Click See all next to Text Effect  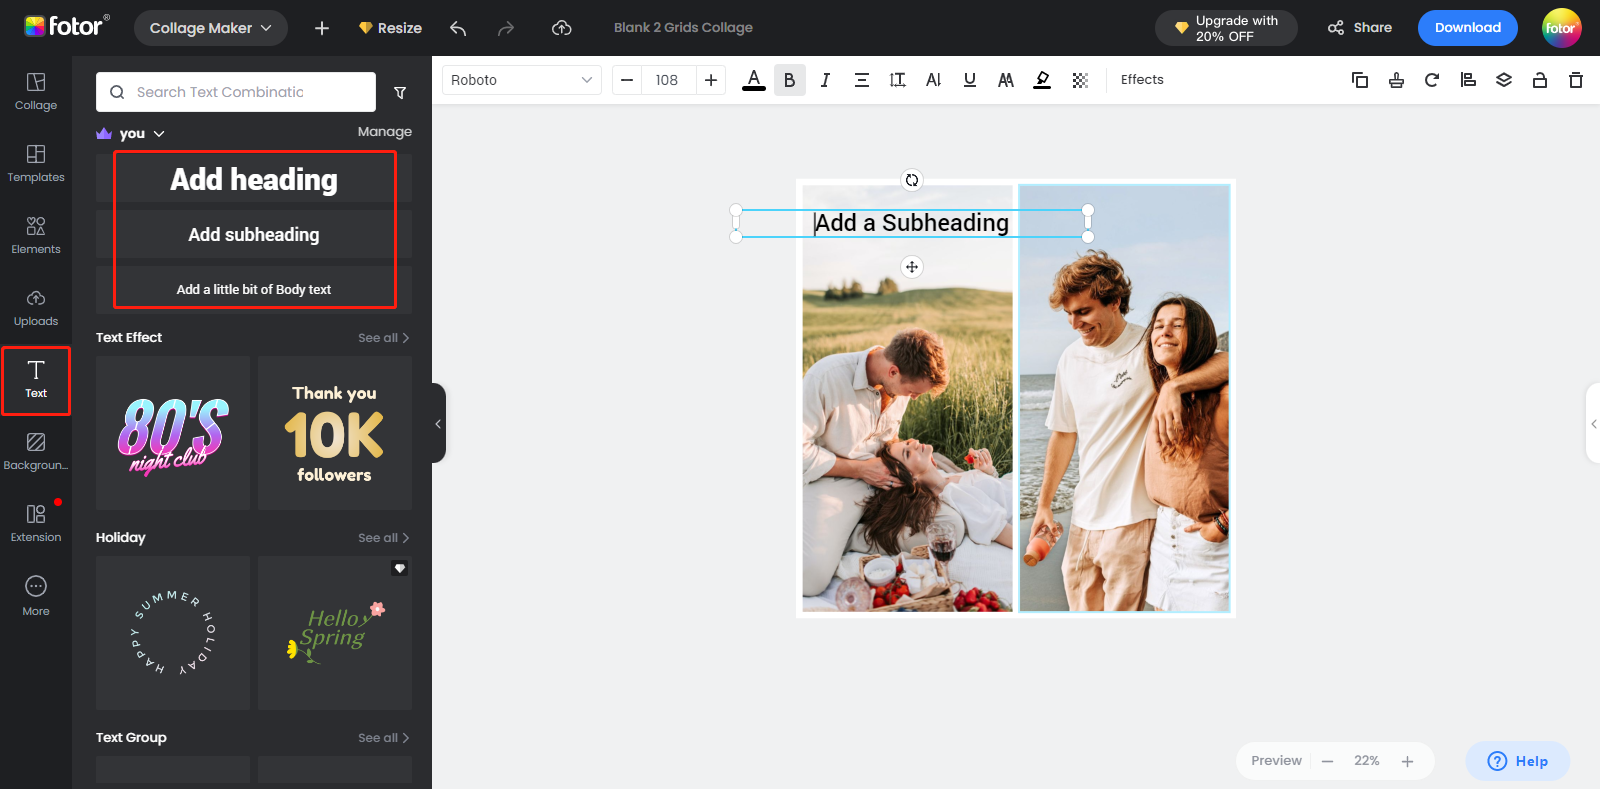[383, 338]
